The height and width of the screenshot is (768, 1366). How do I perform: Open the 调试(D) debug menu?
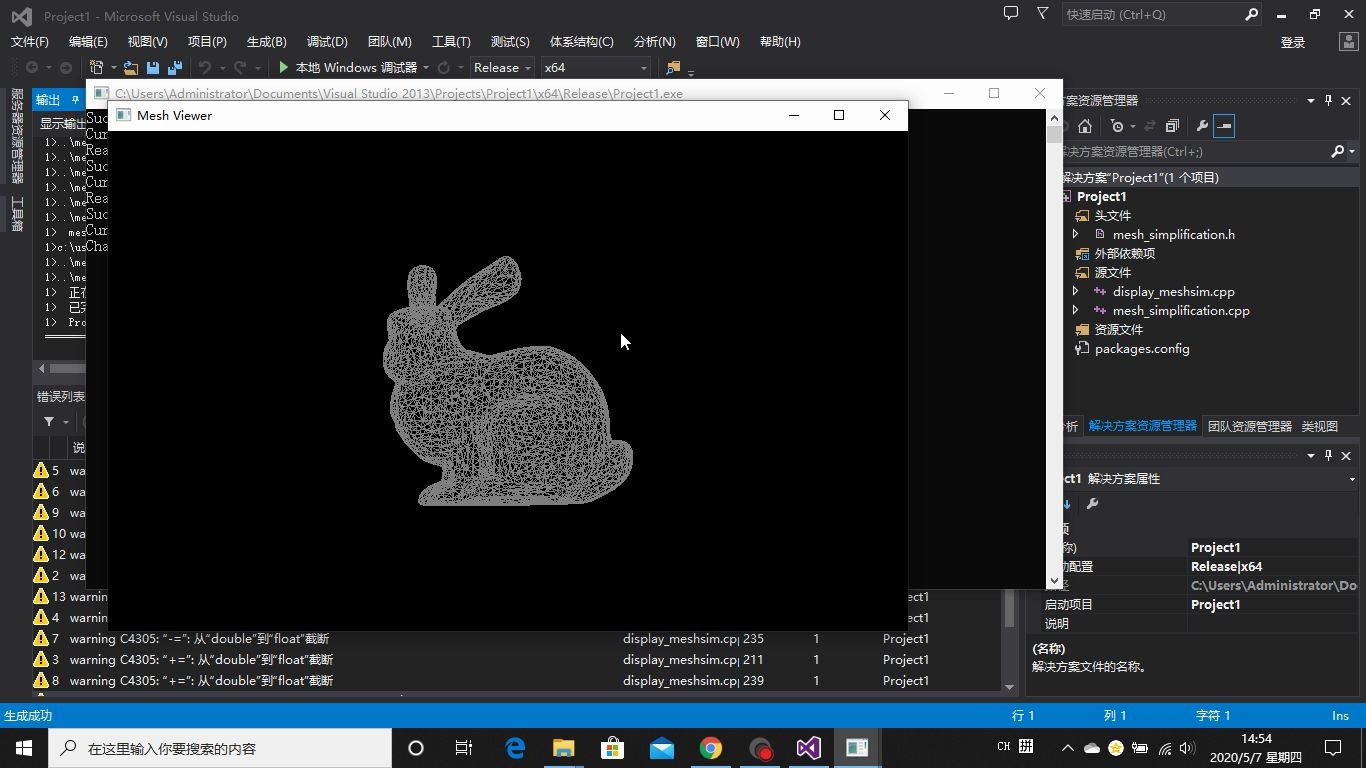(x=327, y=42)
